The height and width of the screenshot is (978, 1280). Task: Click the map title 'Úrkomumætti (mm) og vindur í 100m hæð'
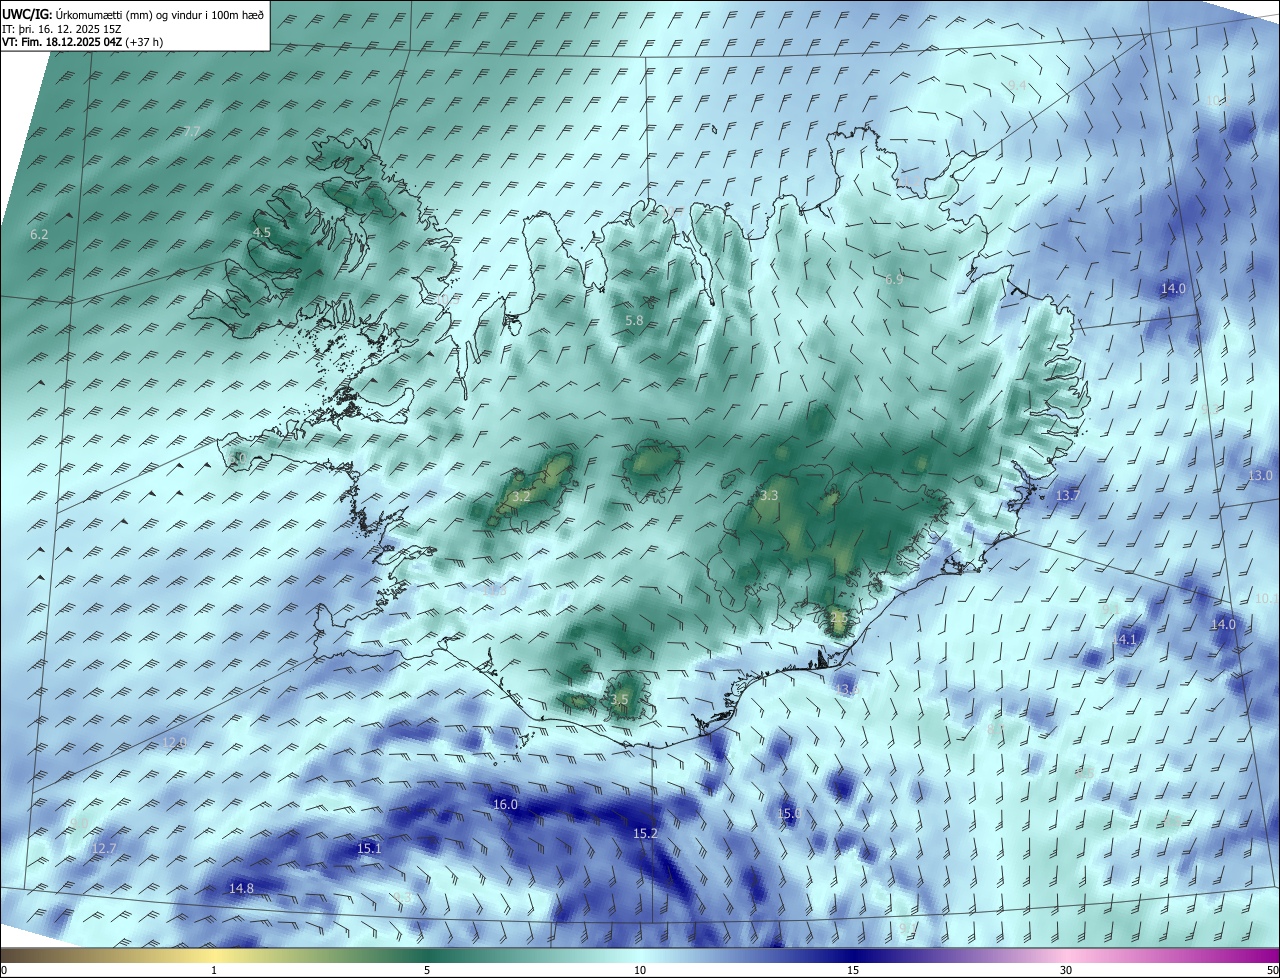[x=159, y=14]
